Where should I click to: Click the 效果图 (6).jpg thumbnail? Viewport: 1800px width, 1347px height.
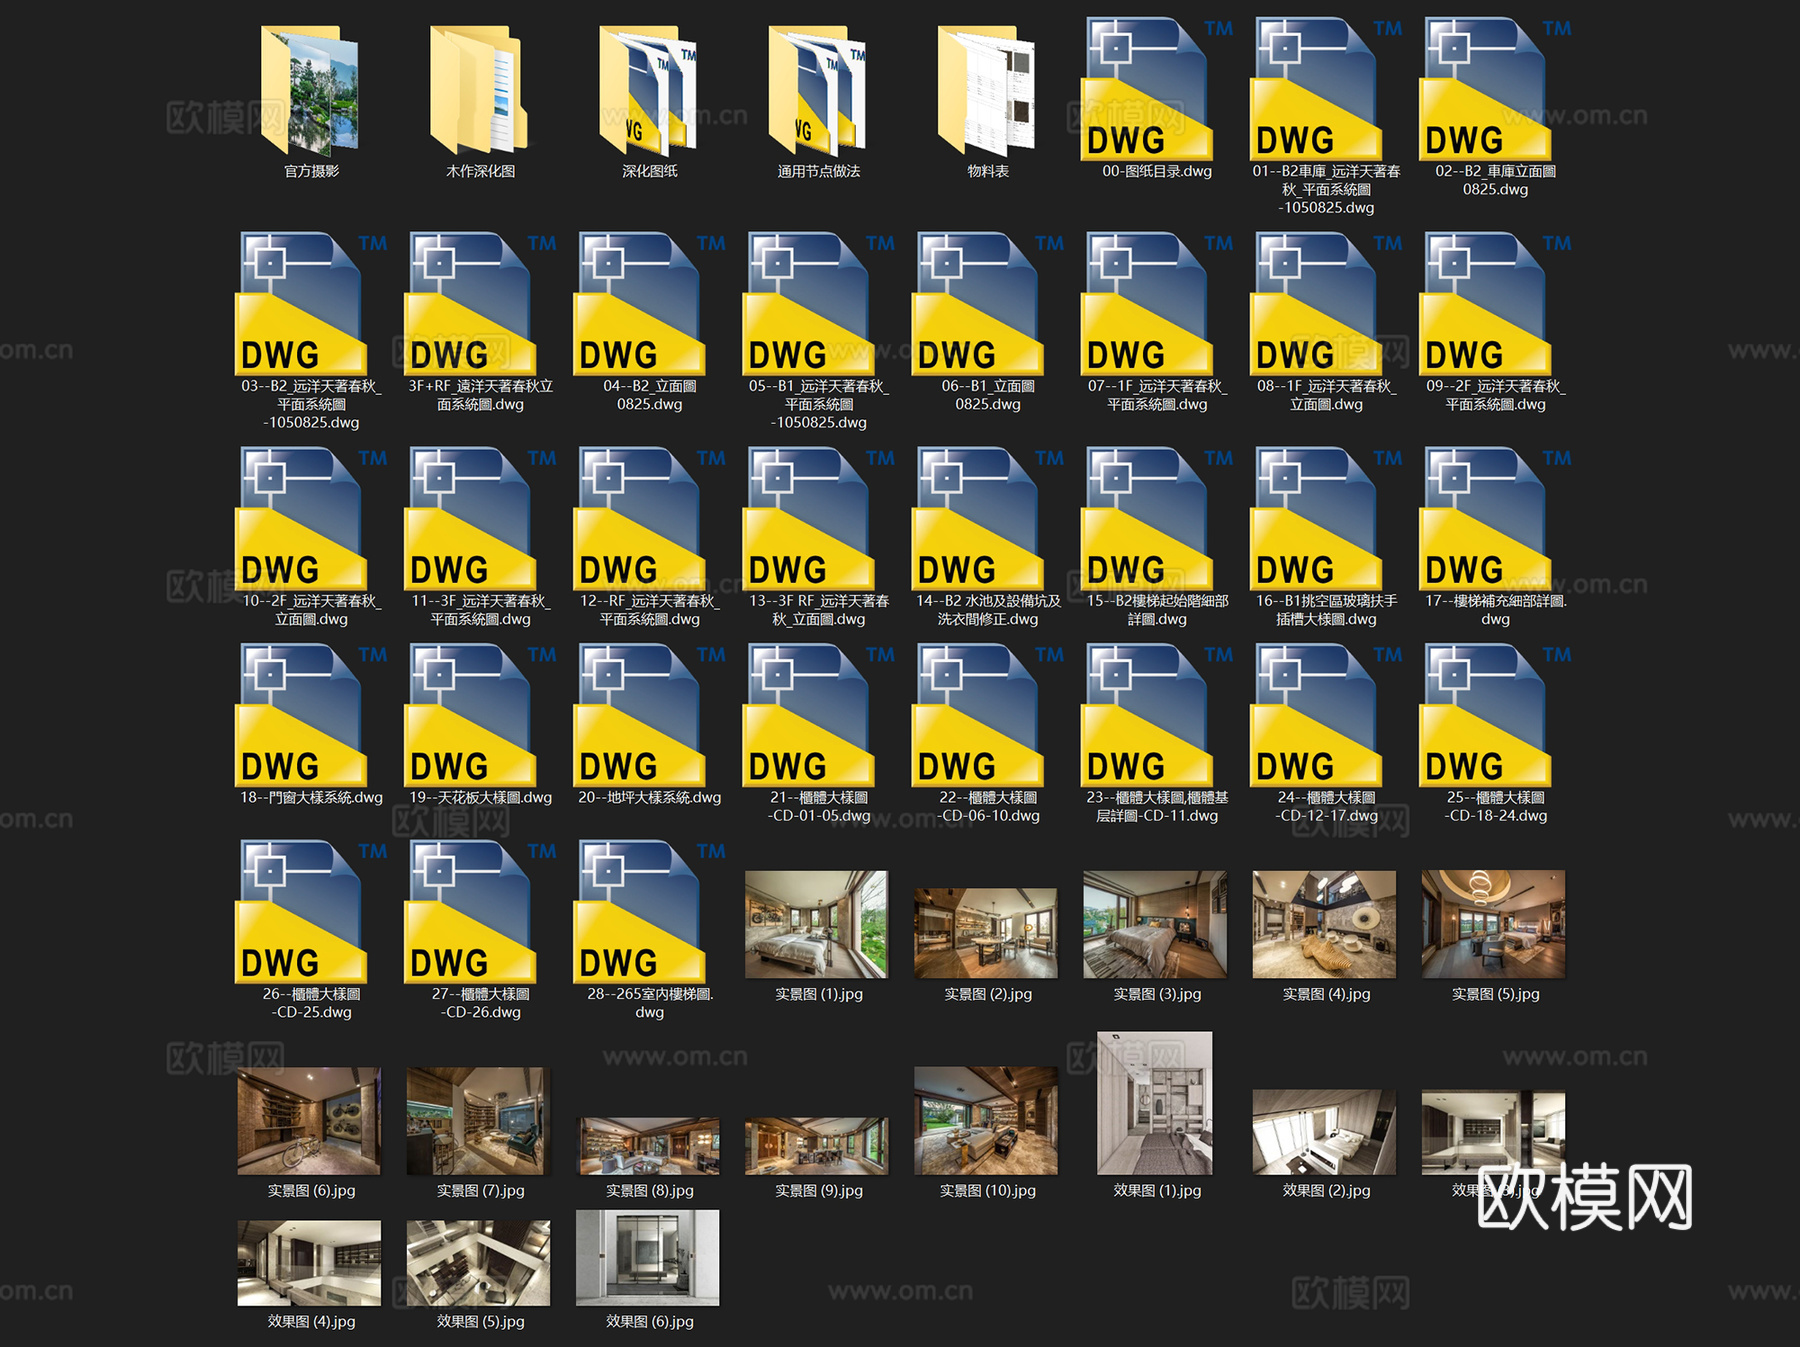647,1258
